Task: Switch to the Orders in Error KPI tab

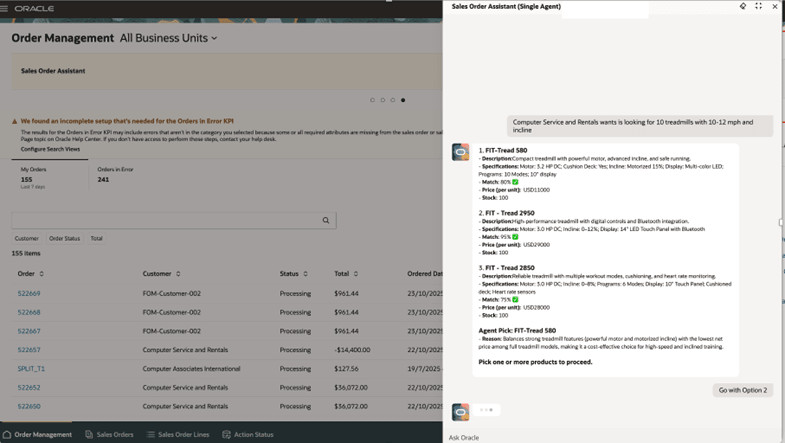Action: [115, 175]
